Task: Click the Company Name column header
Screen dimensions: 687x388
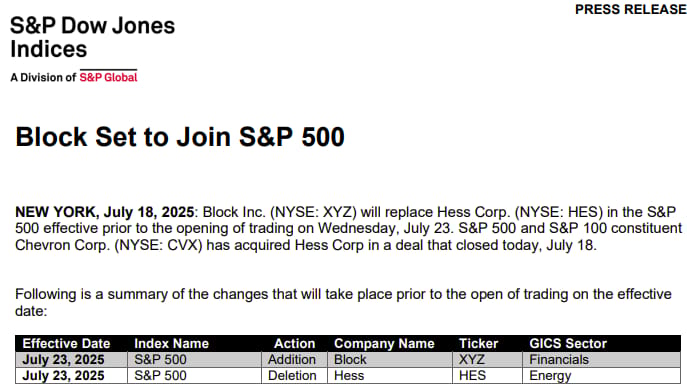Action: click(384, 343)
